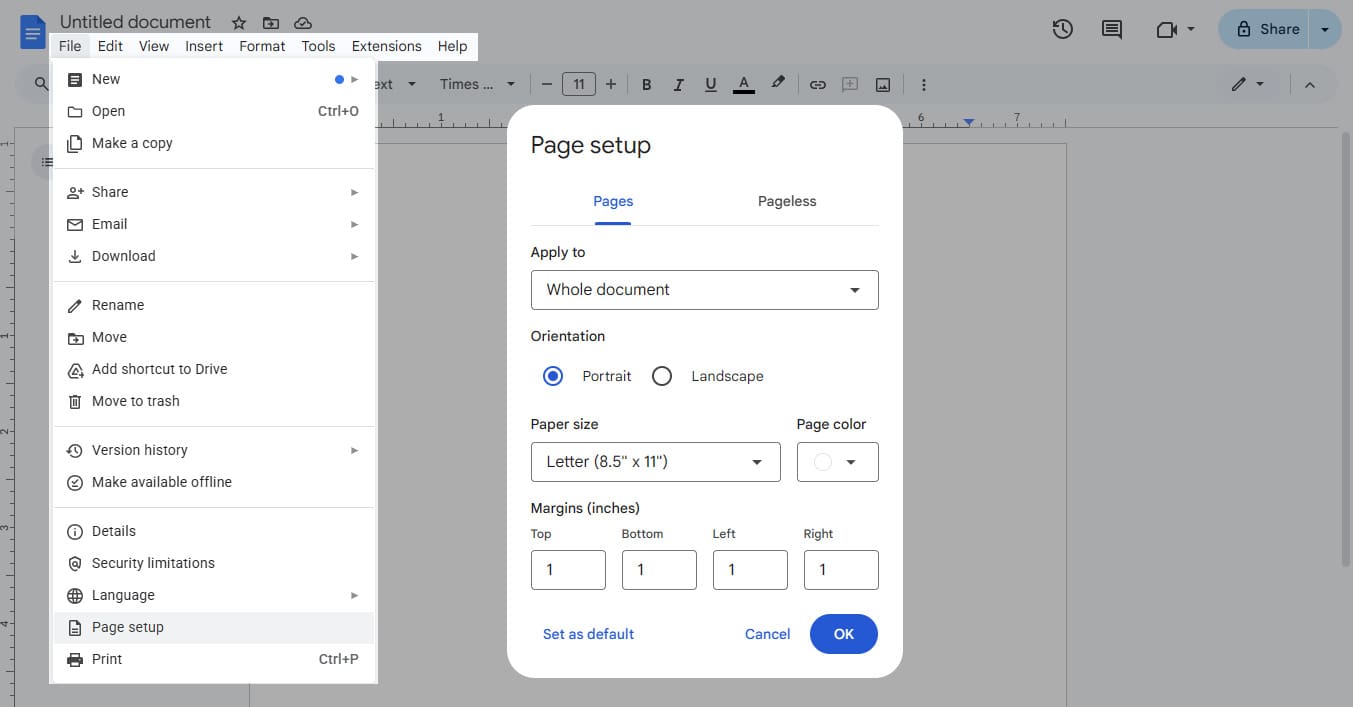Viewport: 1353px width, 707px height.
Task: Click Set as default in Page setup
Action: tap(588, 633)
